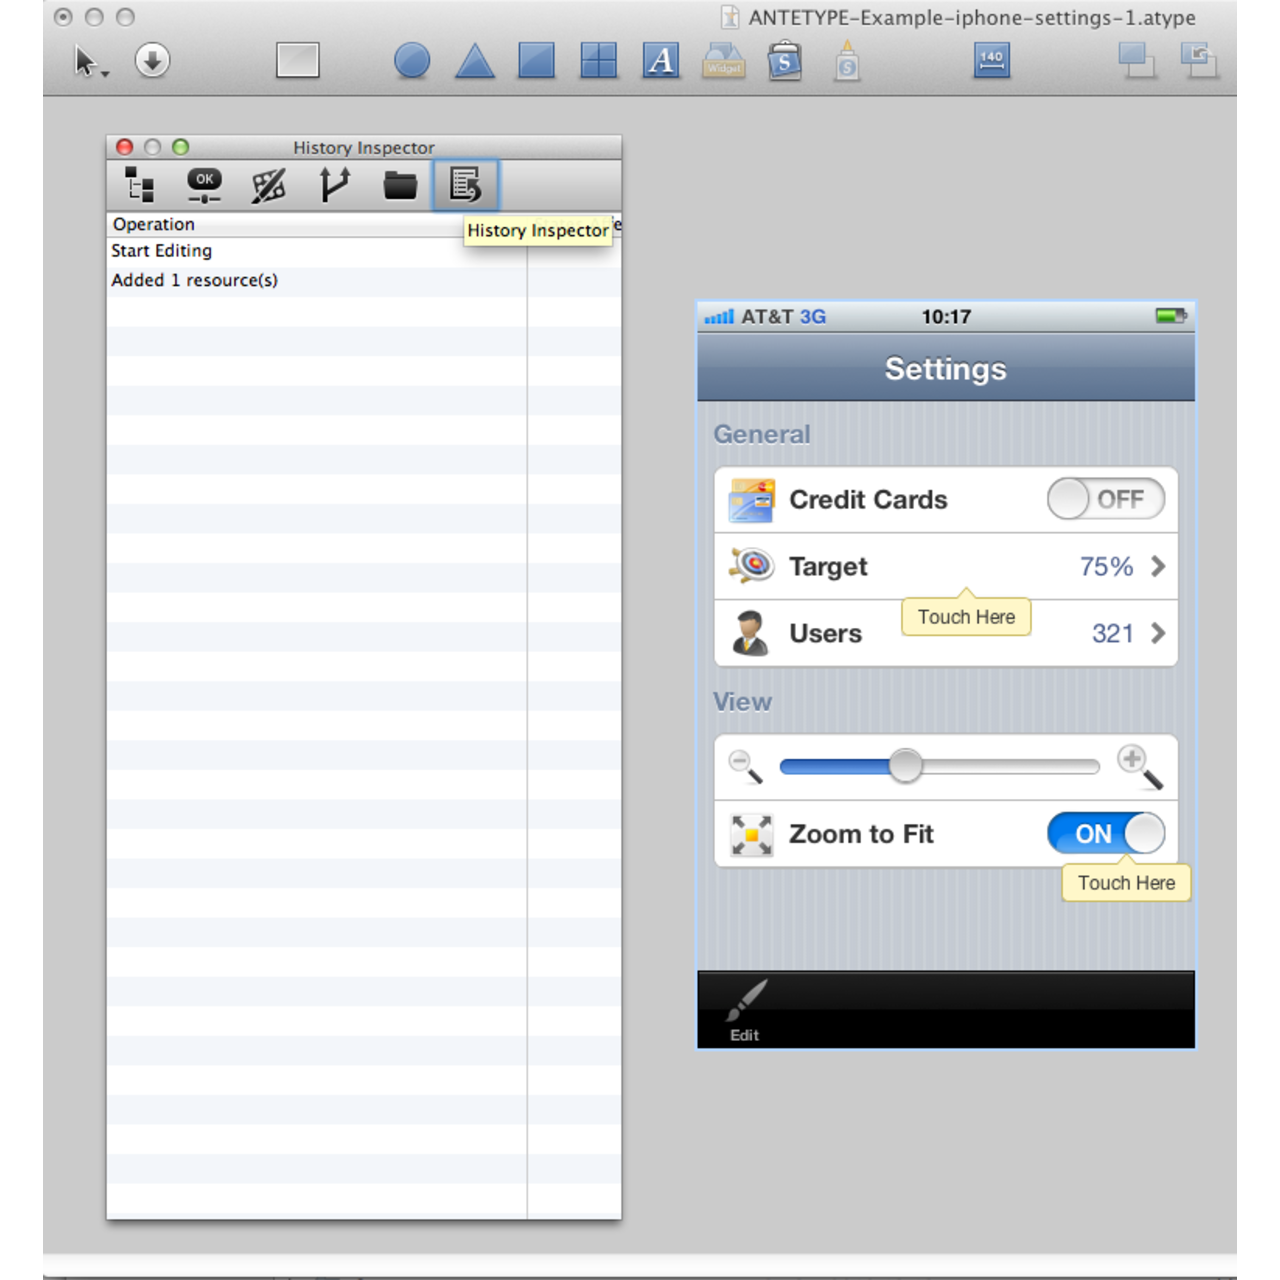This screenshot has height=1280, width=1280.
Task: Click the zoom-in magnifier plus button
Action: [1138, 766]
